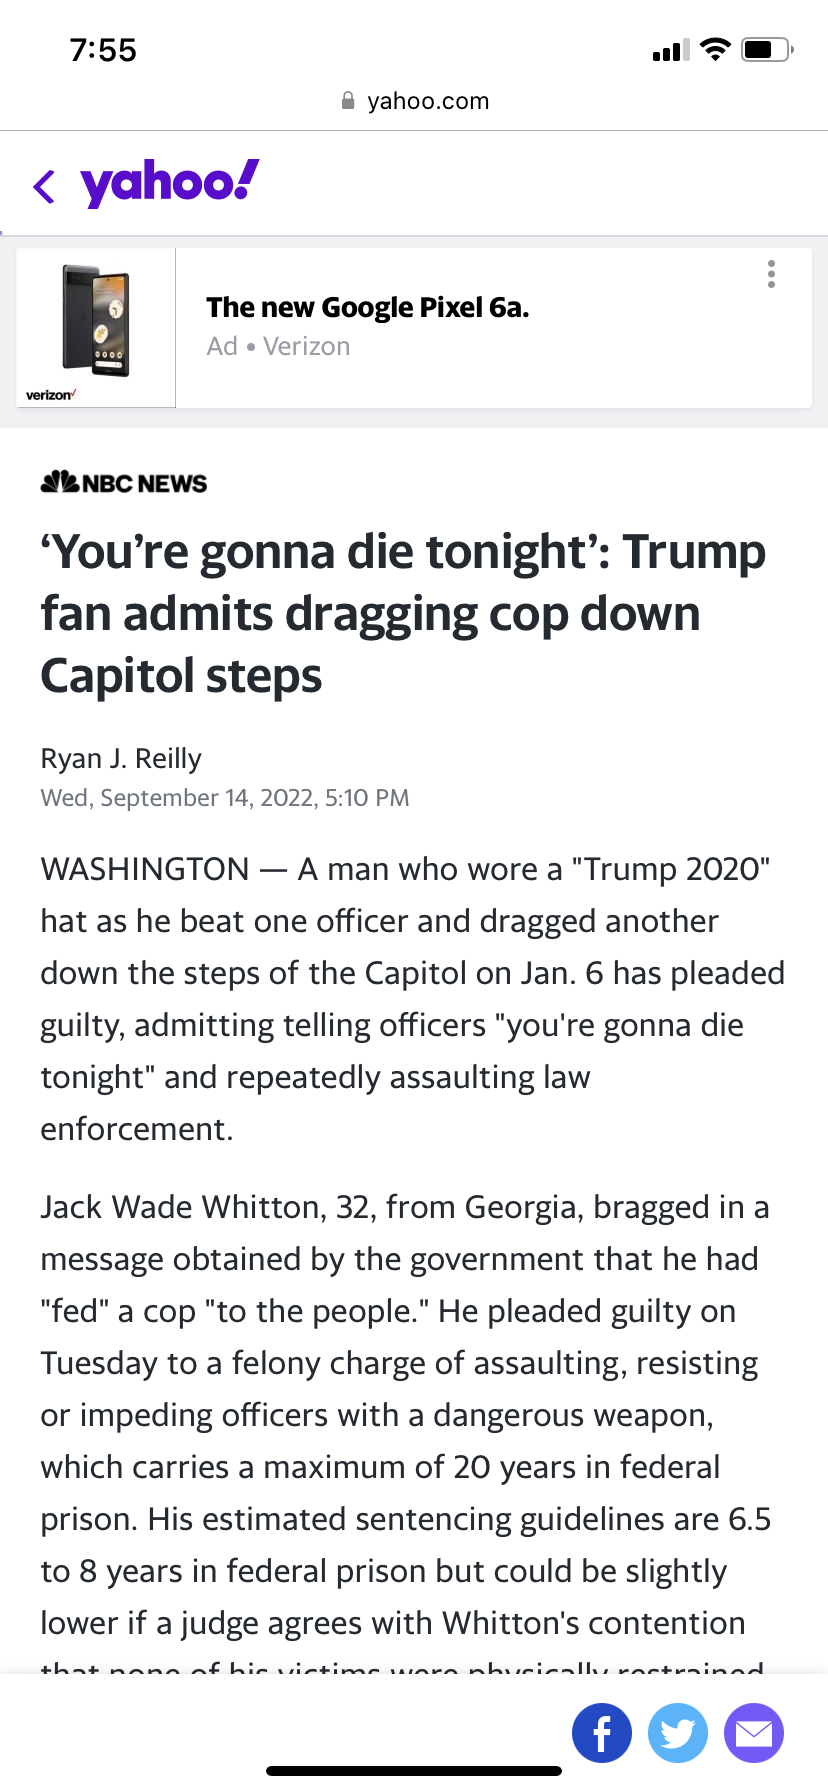
Task: Open ad options three-dot menu
Action: click(x=771, y=274)
